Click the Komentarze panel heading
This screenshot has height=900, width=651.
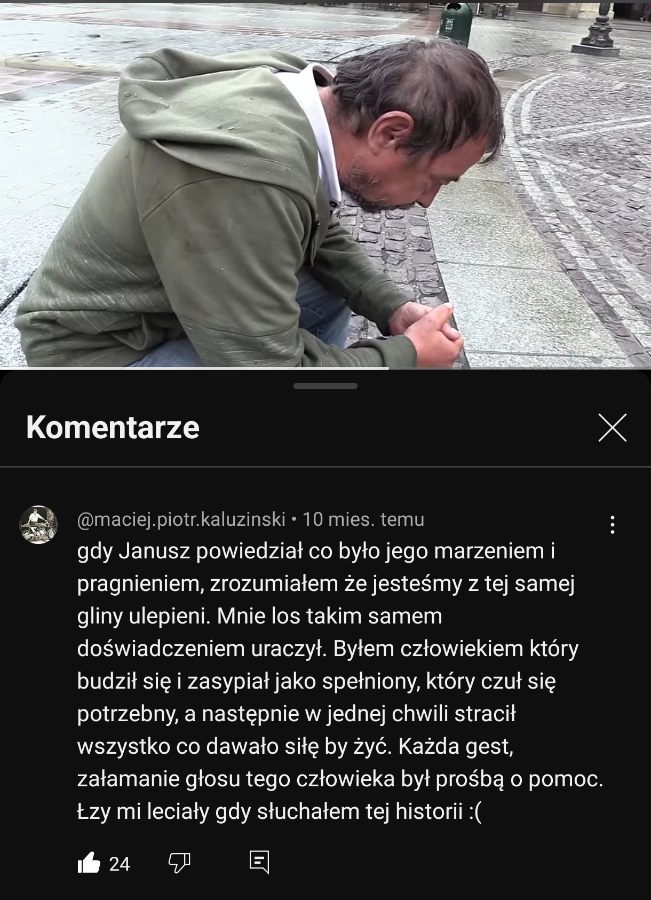click(x=113, y=428)
